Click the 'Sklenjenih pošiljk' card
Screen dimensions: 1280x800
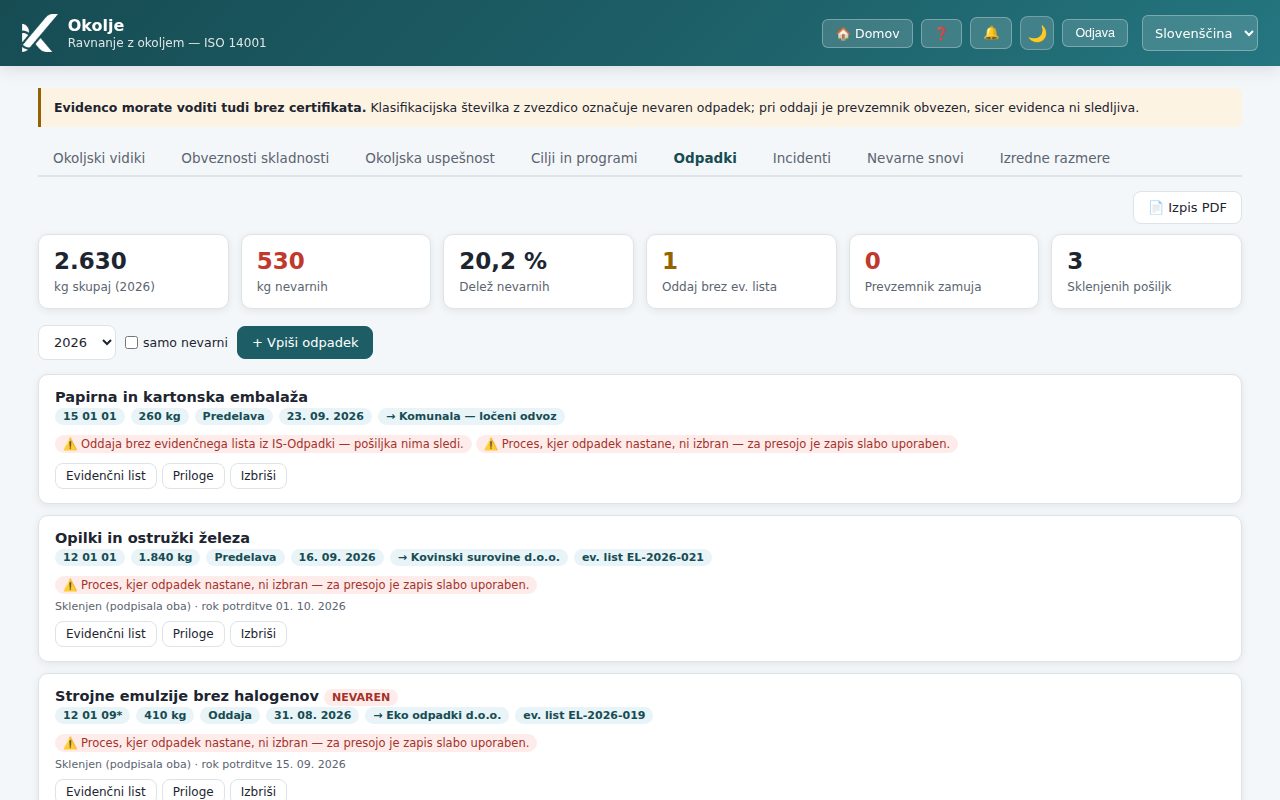(1147, 272)
